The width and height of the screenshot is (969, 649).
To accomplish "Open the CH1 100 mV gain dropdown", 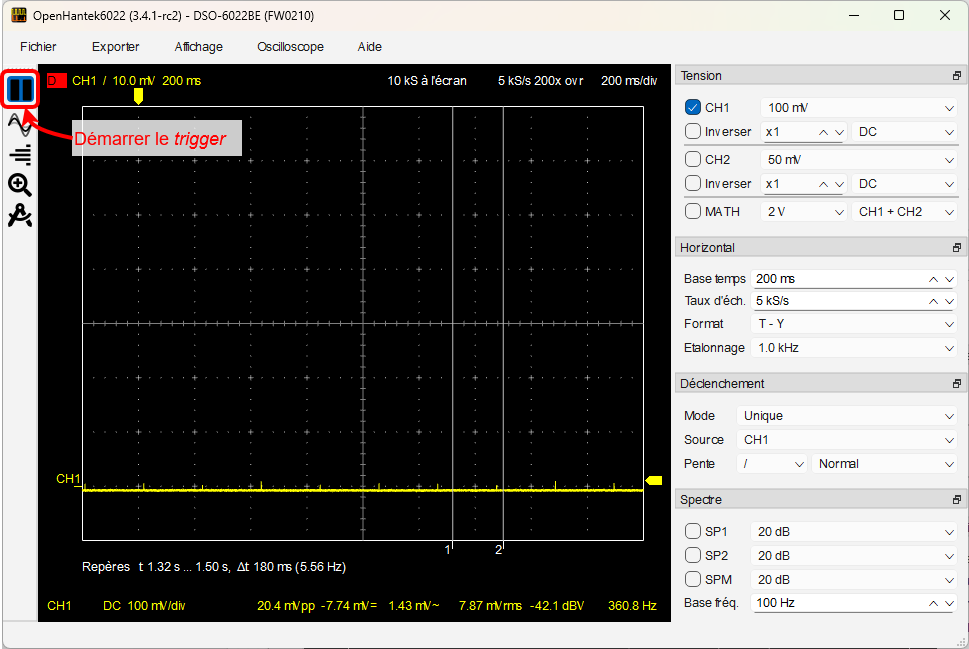I will 858,108.
